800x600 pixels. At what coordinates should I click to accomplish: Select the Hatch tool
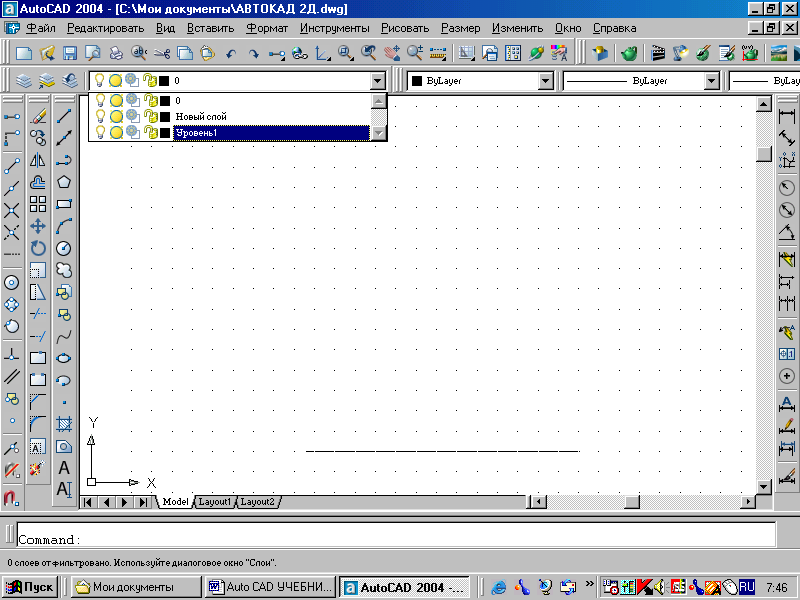click(x=64, y=424)
